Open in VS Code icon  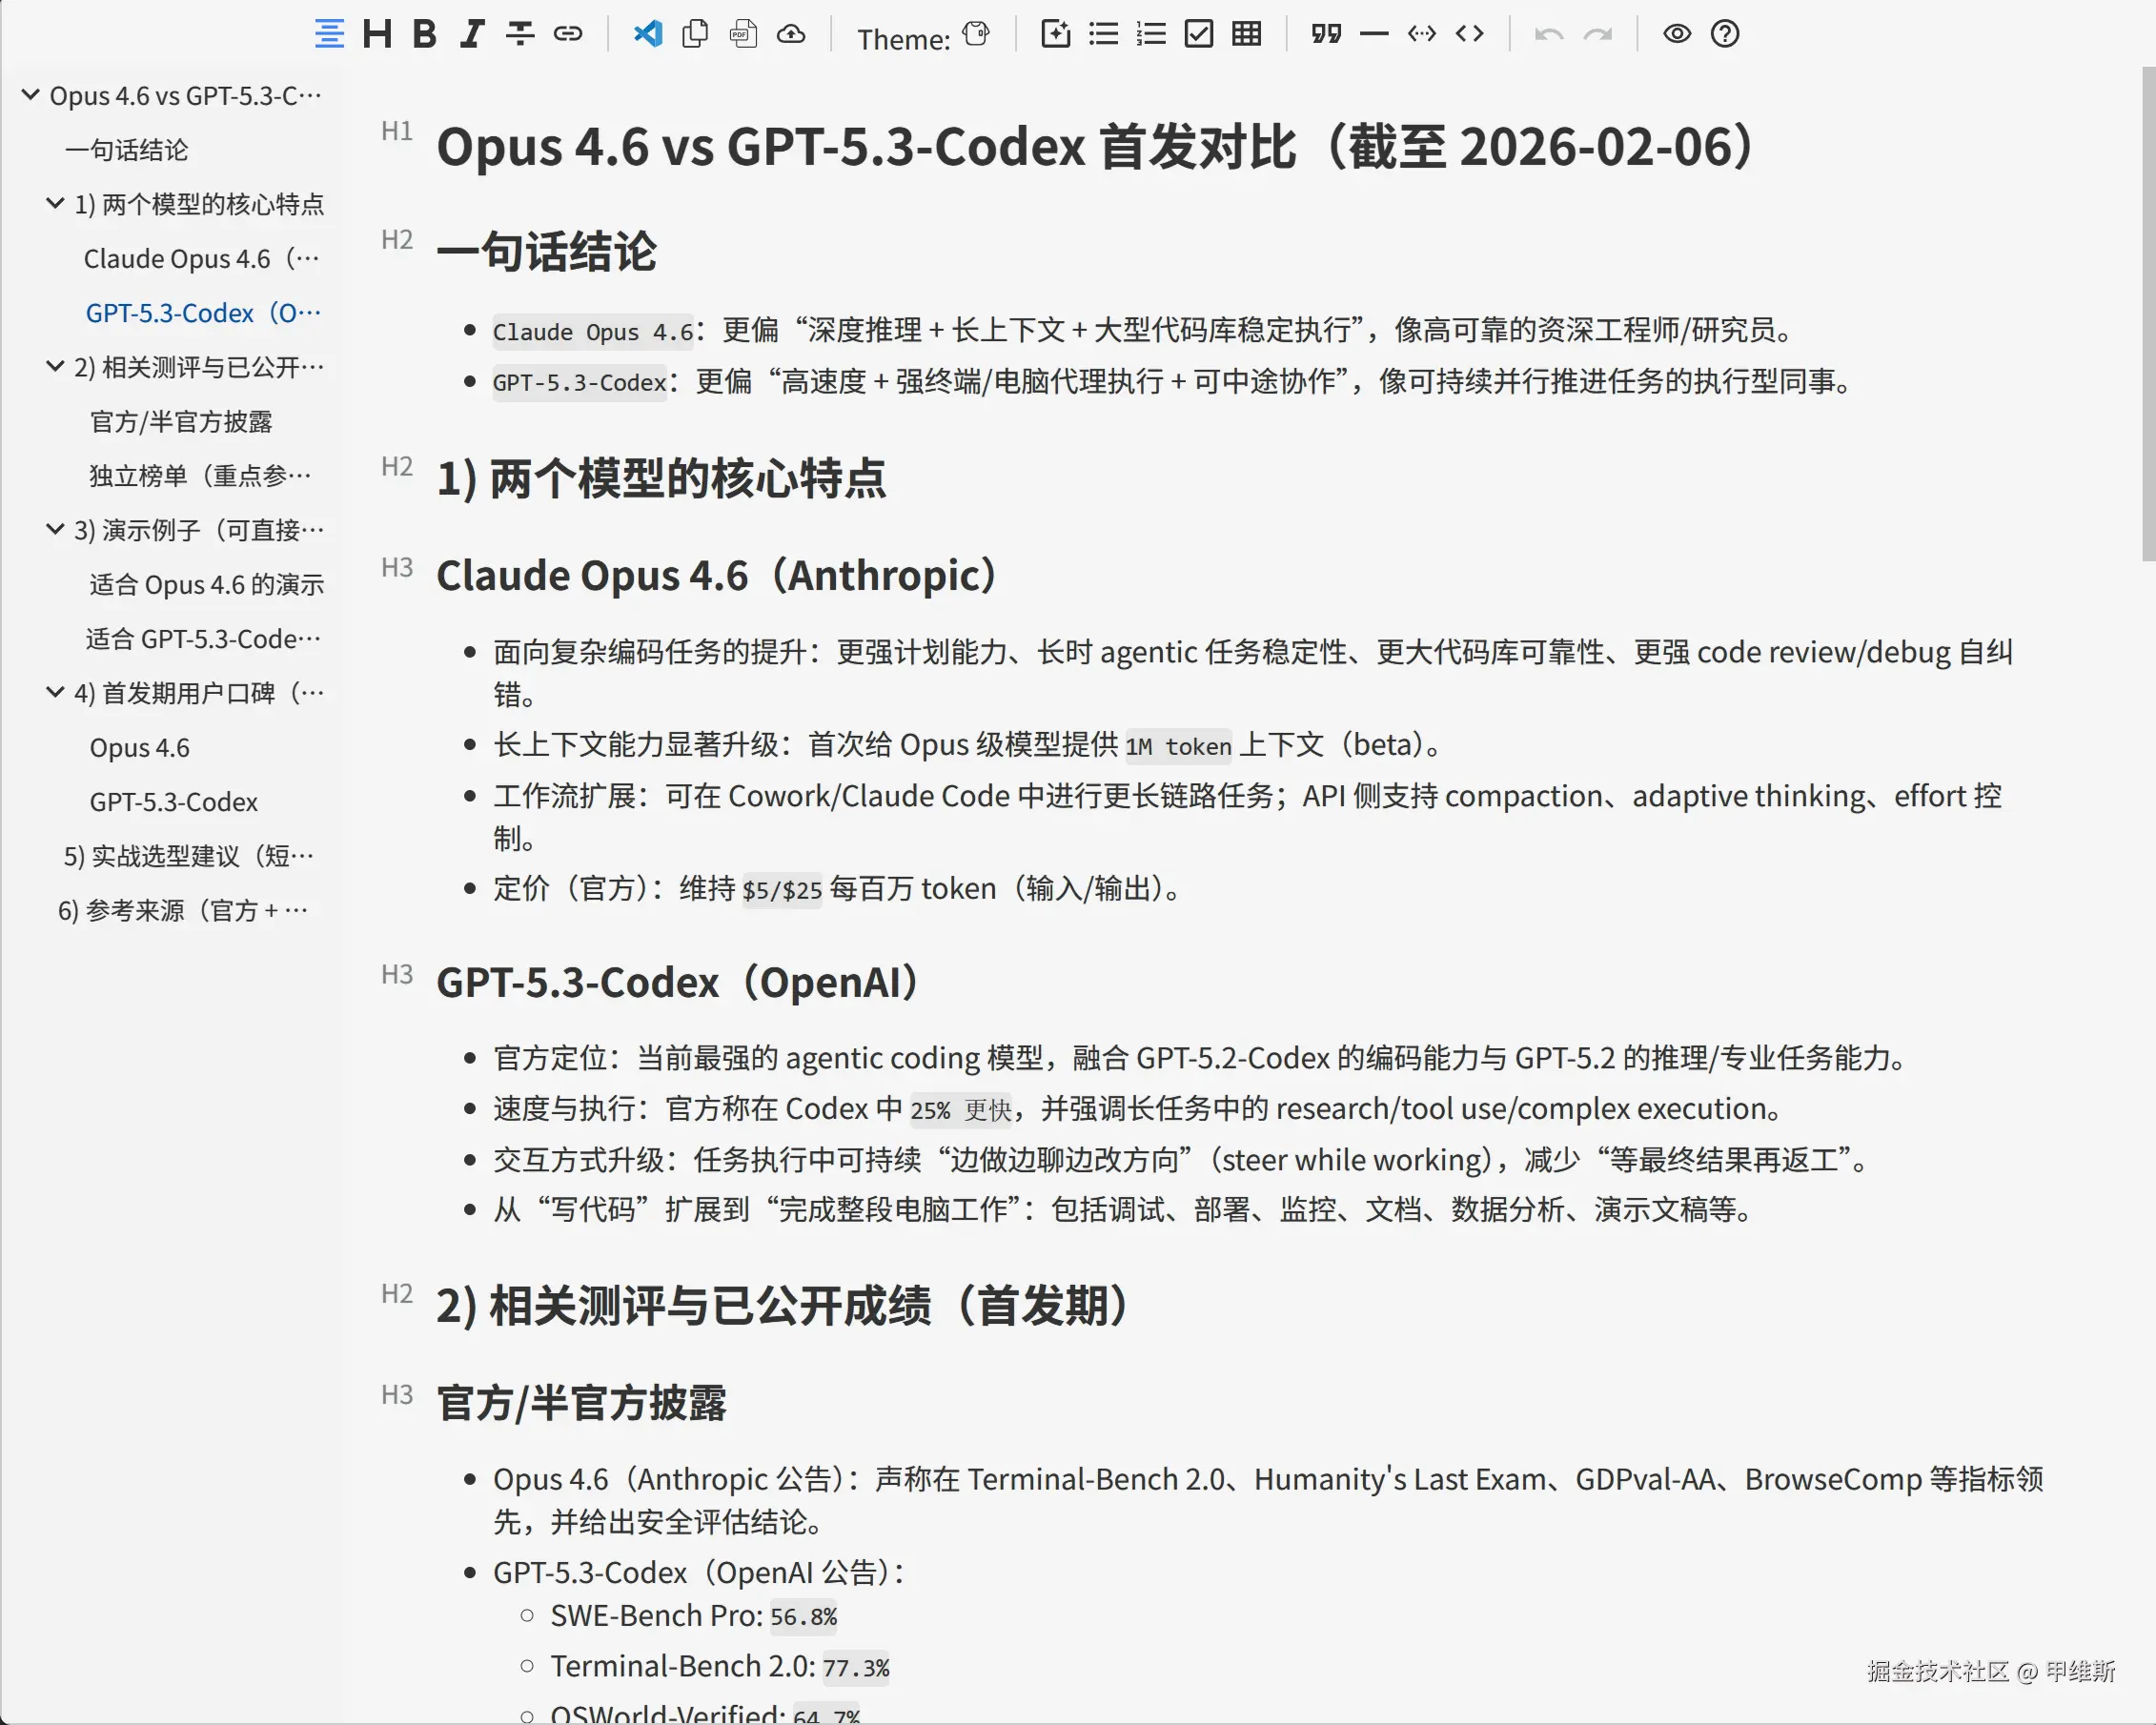point(648,34)
